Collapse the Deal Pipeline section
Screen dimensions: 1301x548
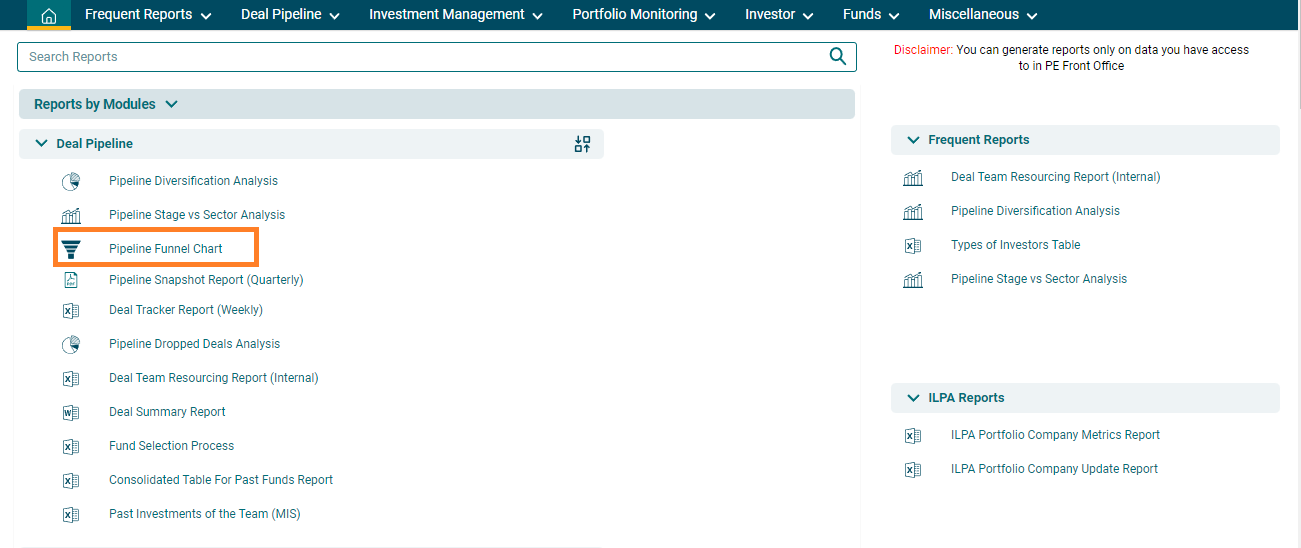(x=41, y=144)
